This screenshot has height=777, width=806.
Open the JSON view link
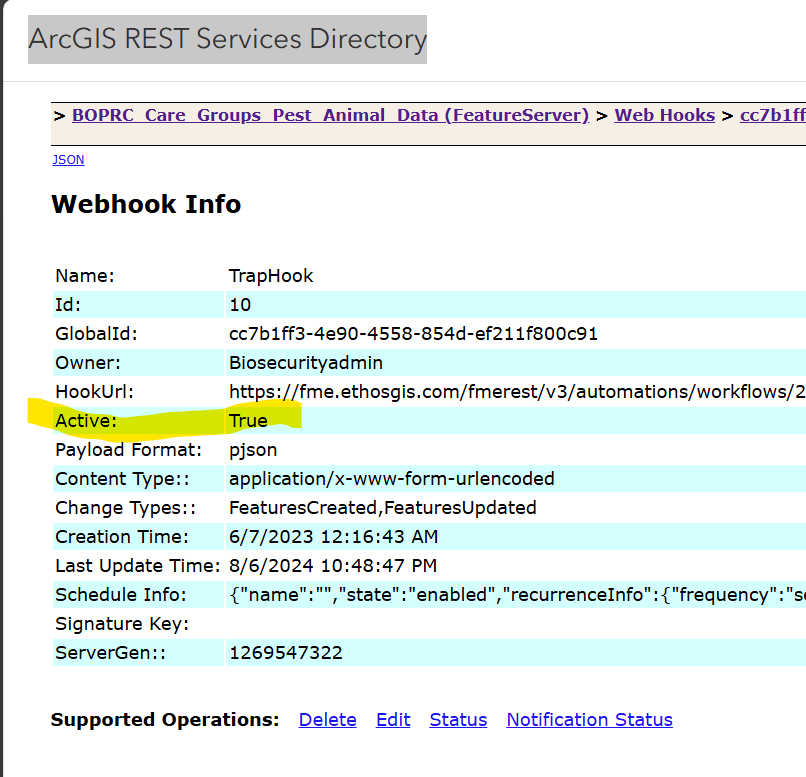68,159
